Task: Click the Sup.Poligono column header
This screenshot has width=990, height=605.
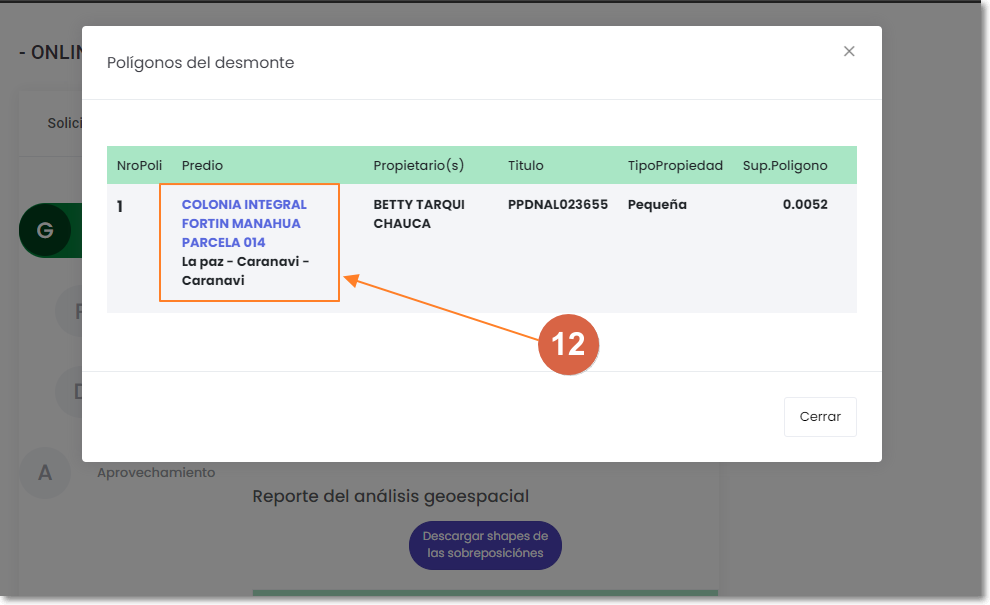Action: click(x=785, y=165)
